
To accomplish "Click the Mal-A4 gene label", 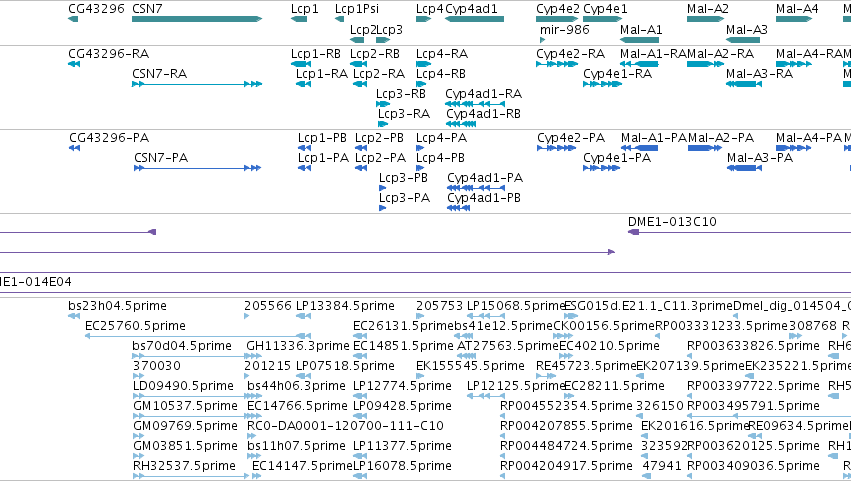I will point(797,9).
